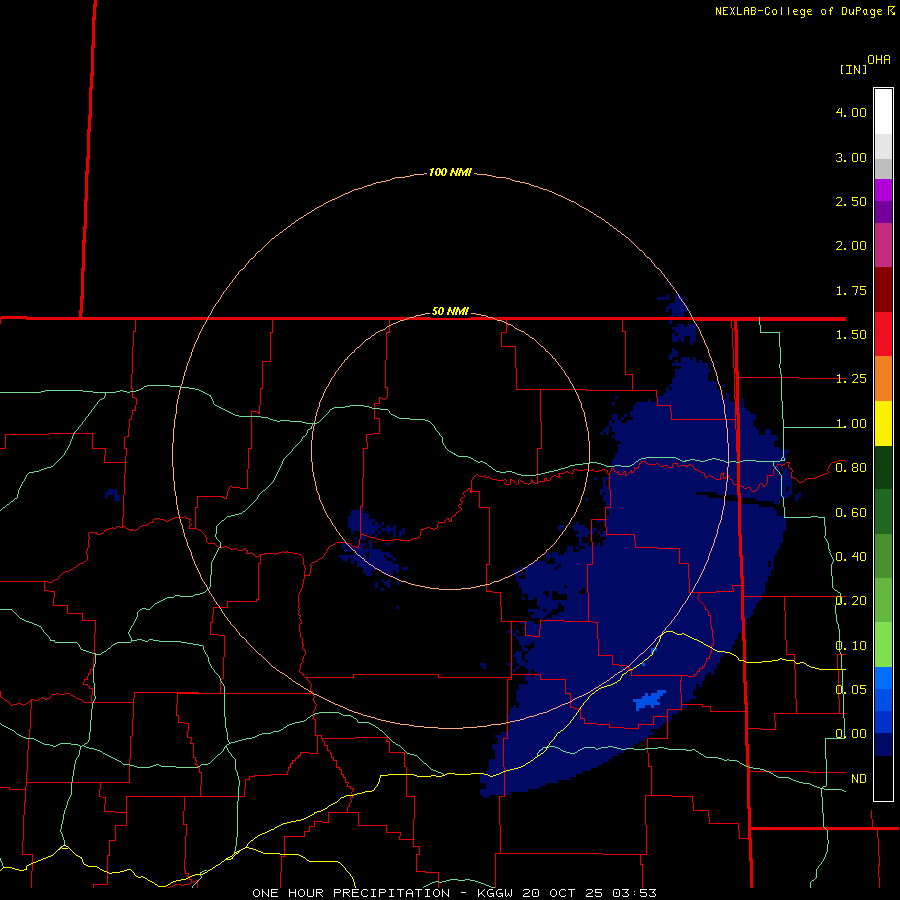Viewport: 900px width, 900px height.
Task: Click the light blue precipitation patch on map
Action: point(650,700)
